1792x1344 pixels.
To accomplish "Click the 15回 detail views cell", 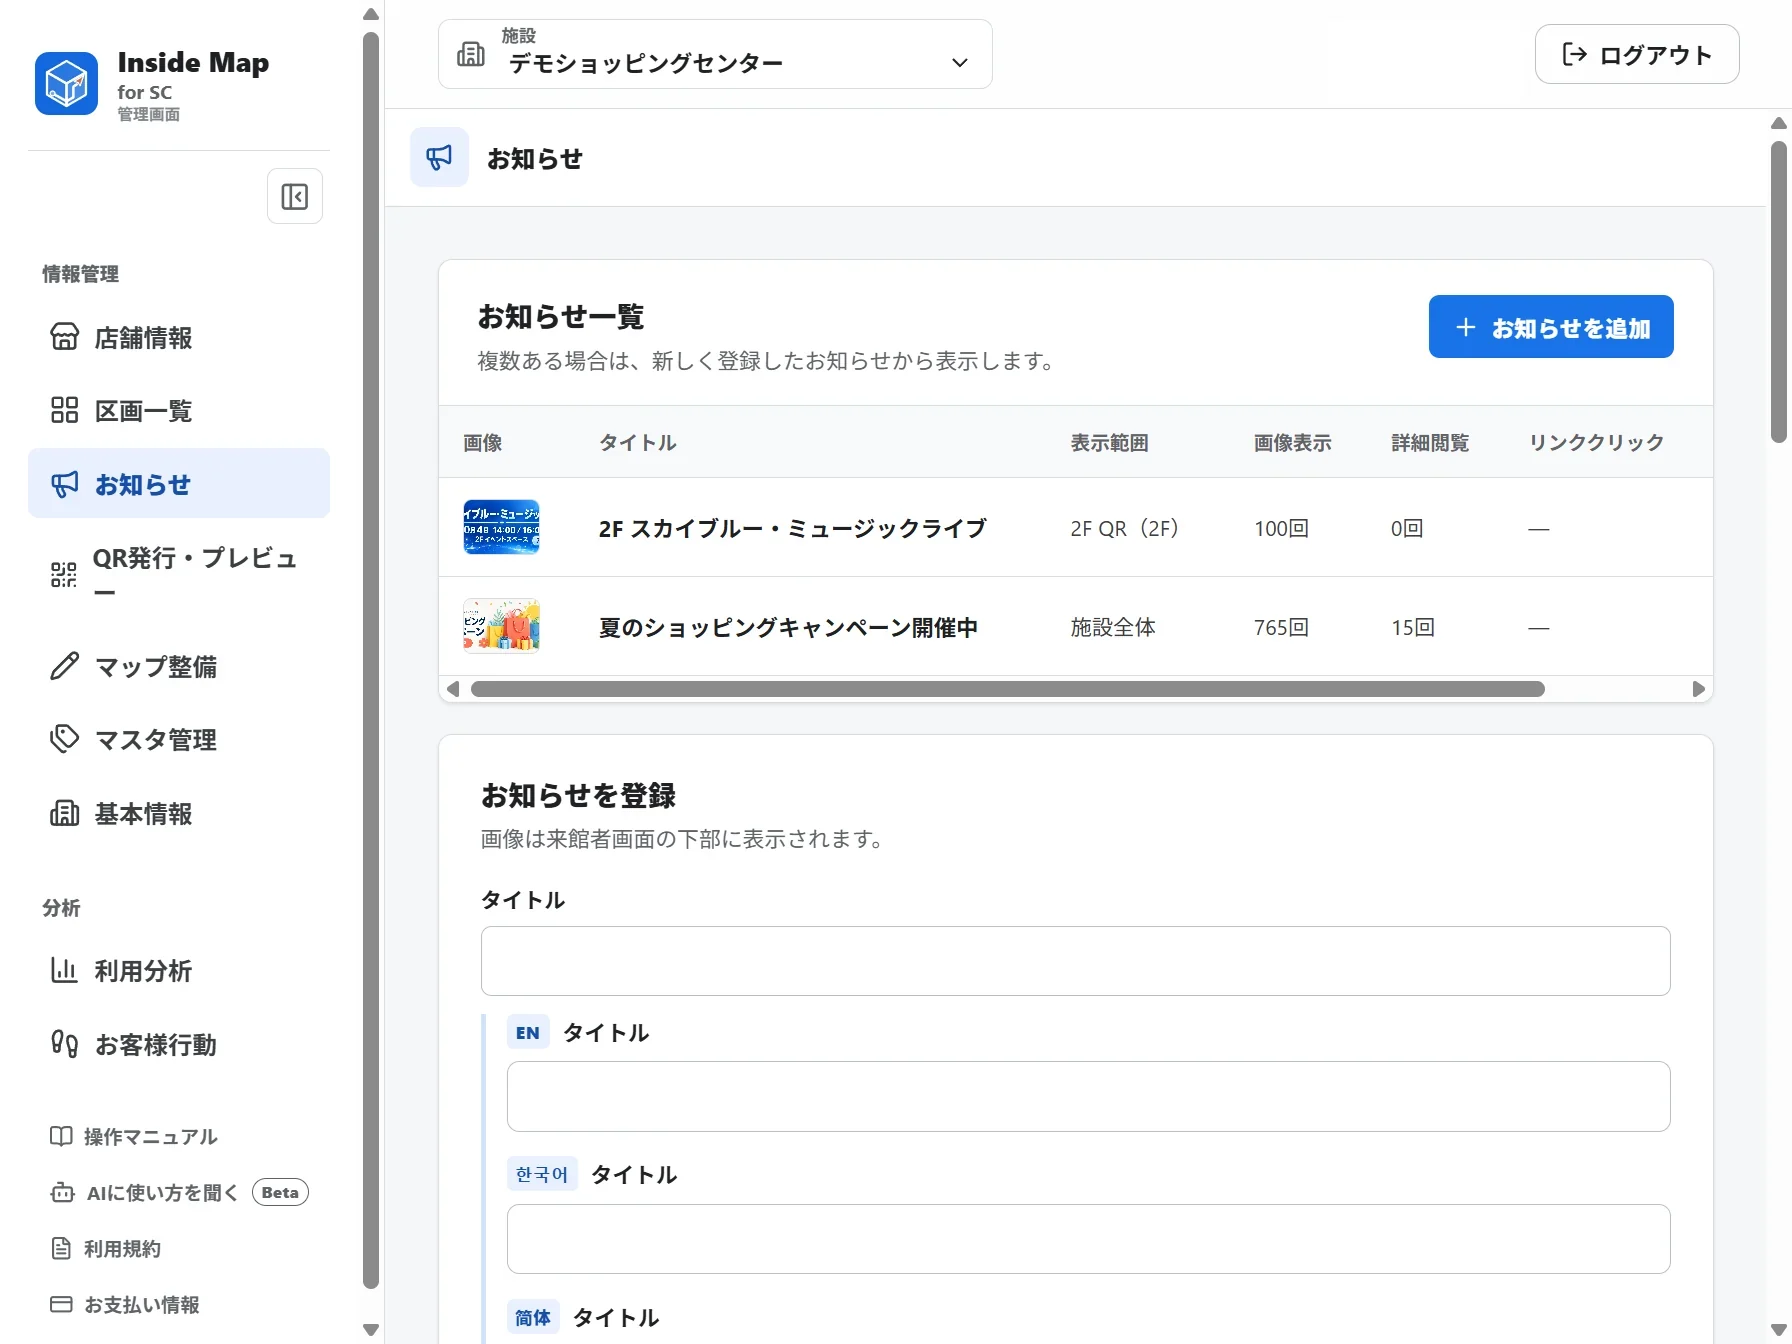I will pyautogui.click(x=1413, y=627).
